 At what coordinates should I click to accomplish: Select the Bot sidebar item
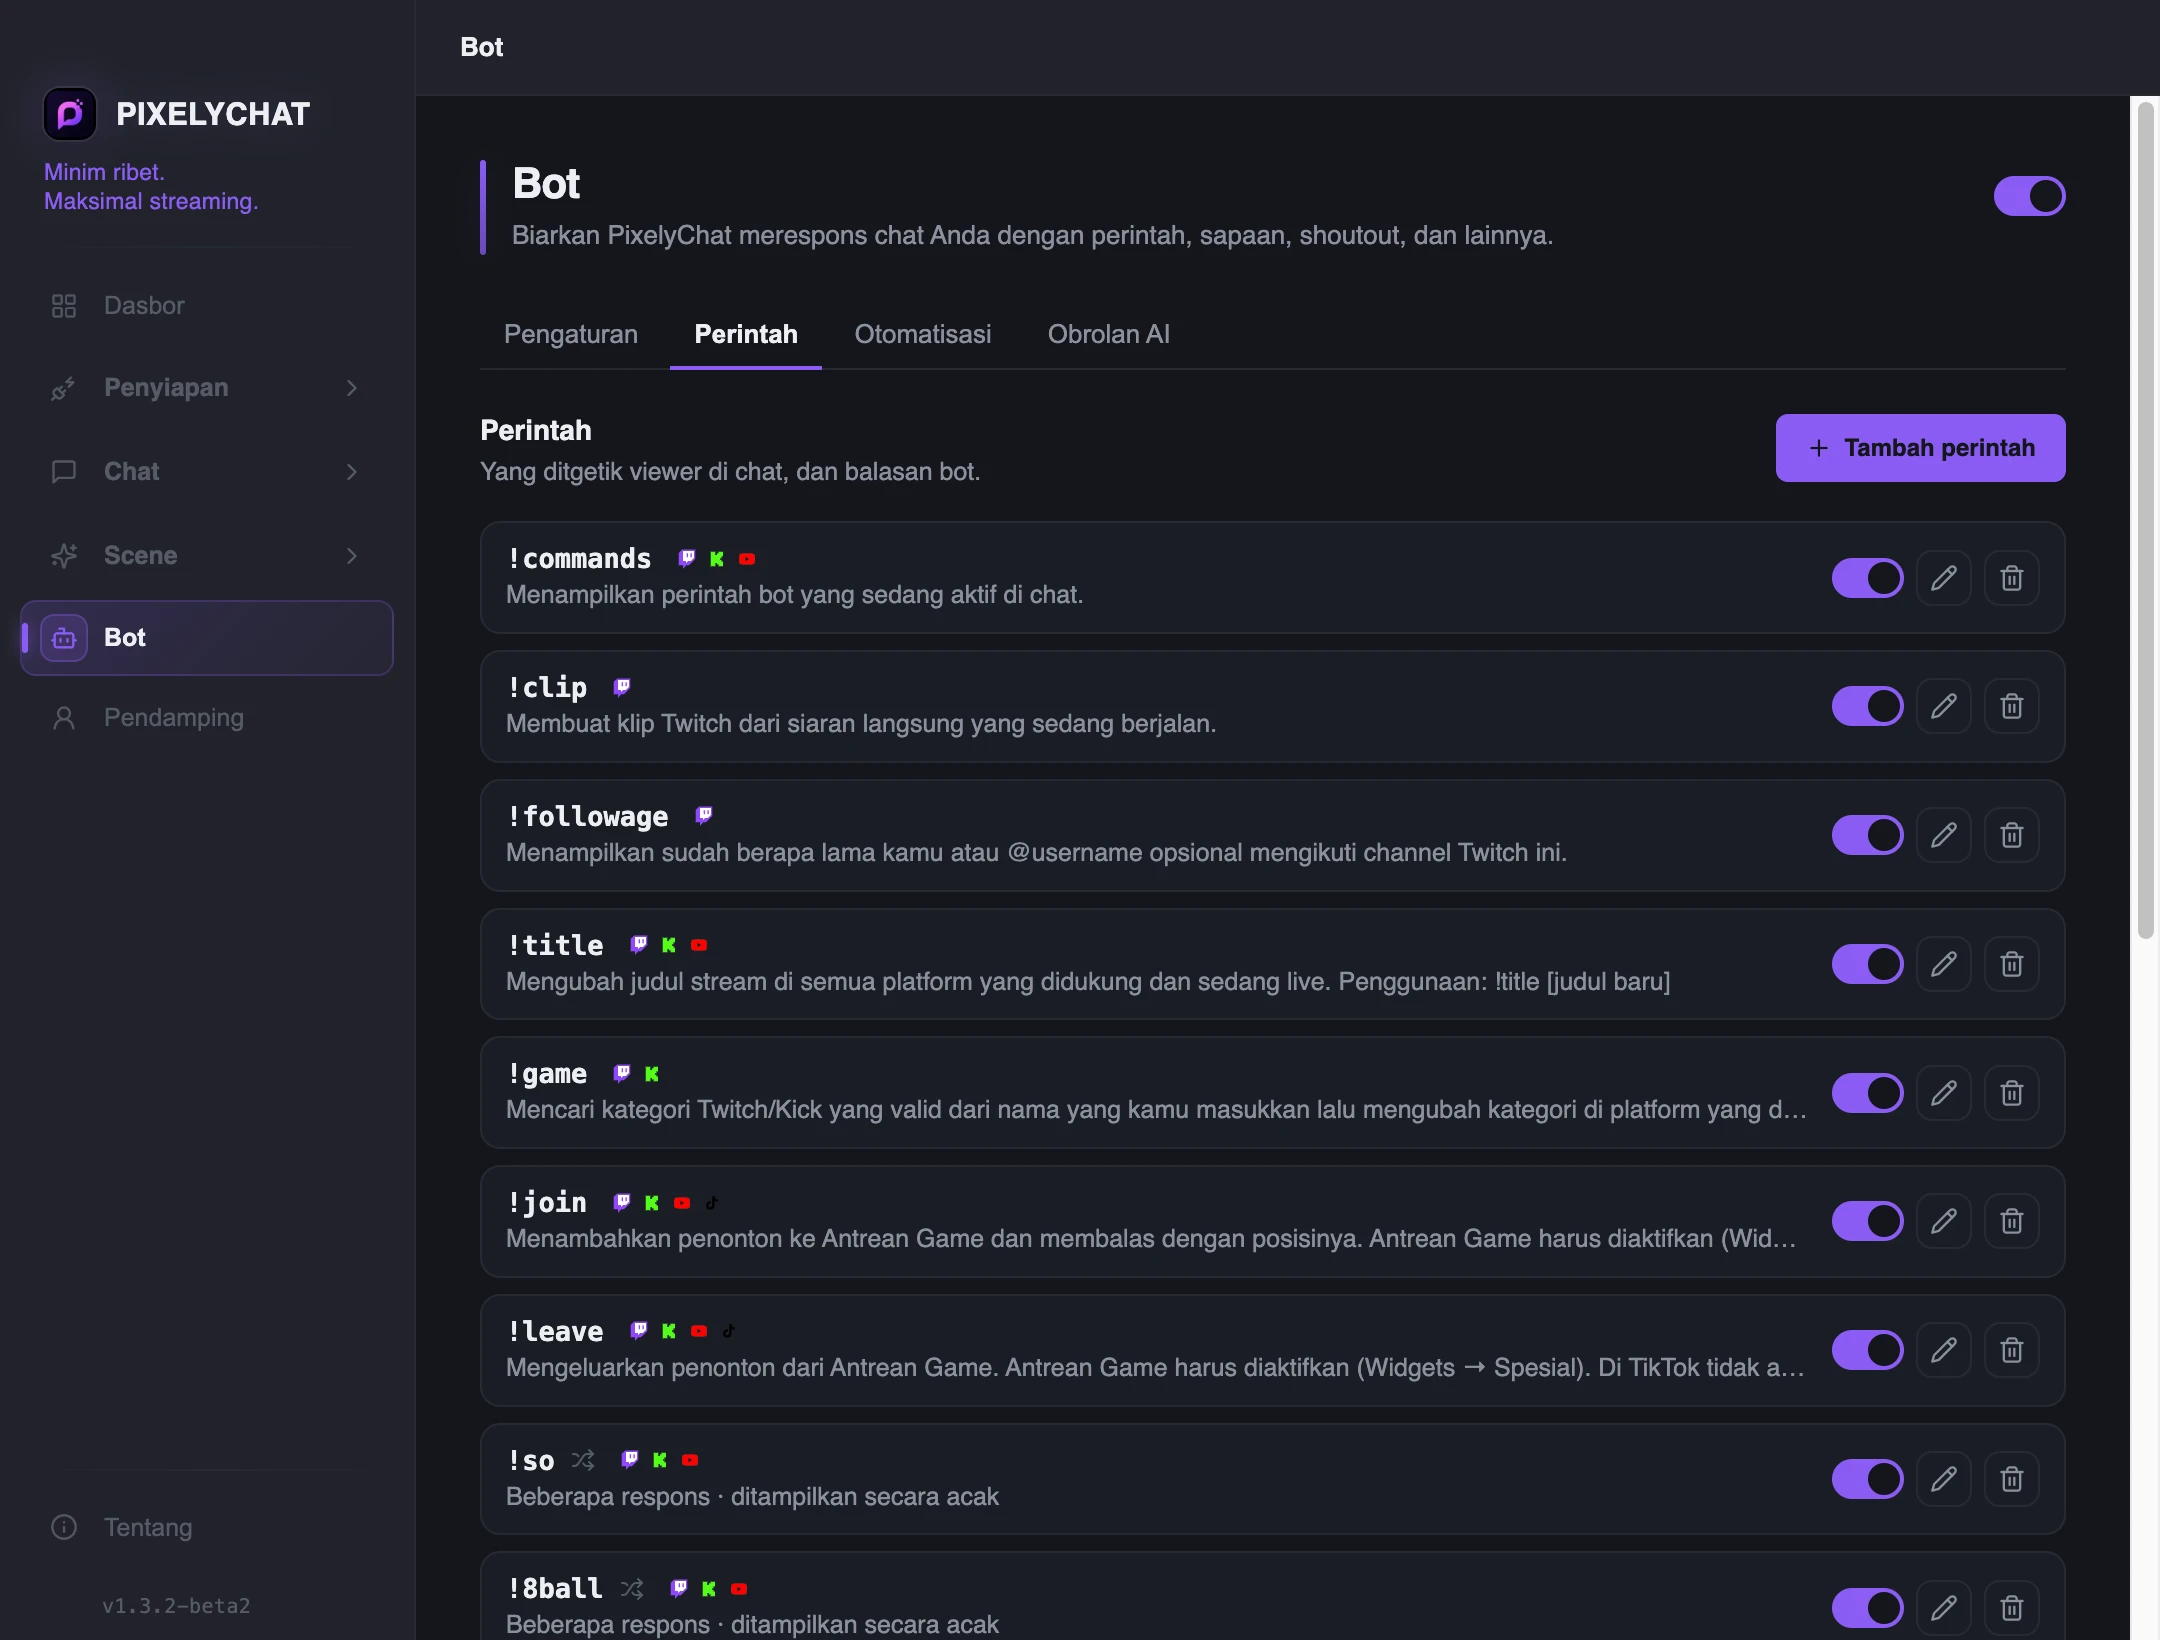click(x=206, y=638)
